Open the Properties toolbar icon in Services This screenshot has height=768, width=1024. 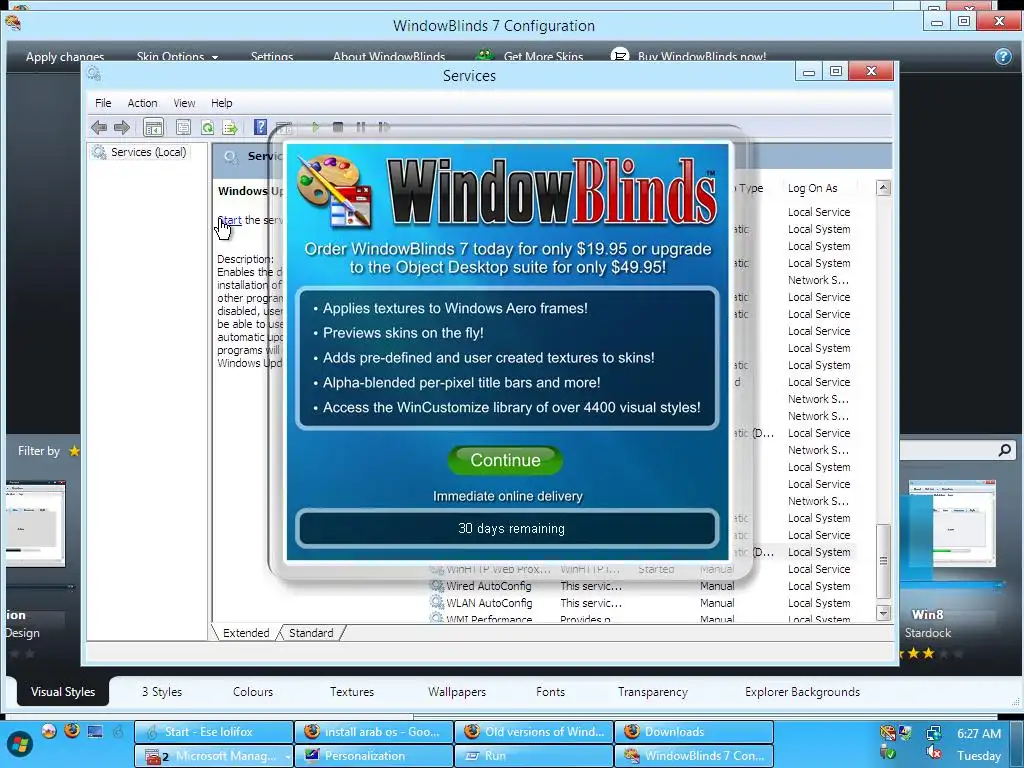pos(184,127)
